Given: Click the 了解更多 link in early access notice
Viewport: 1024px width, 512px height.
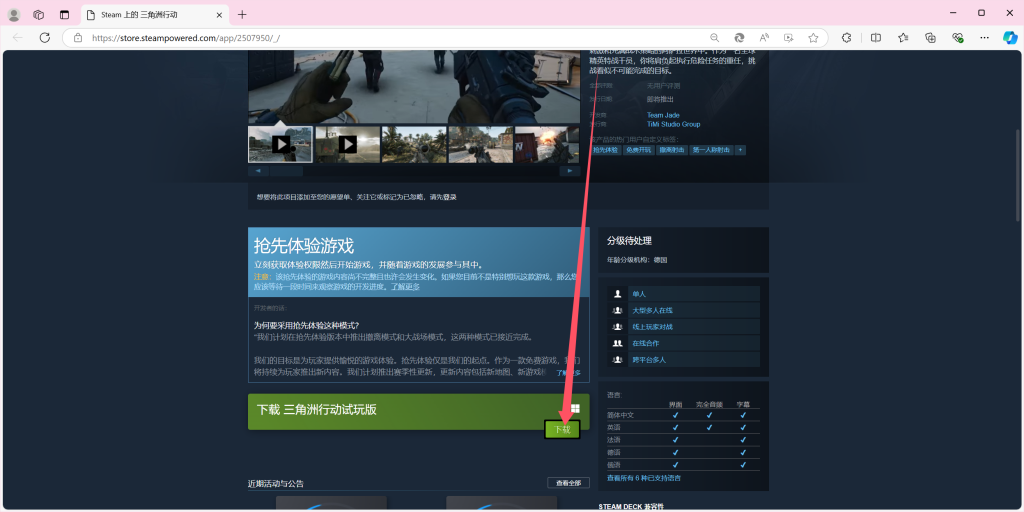Looking at the screenshot, I should (405, 287).
